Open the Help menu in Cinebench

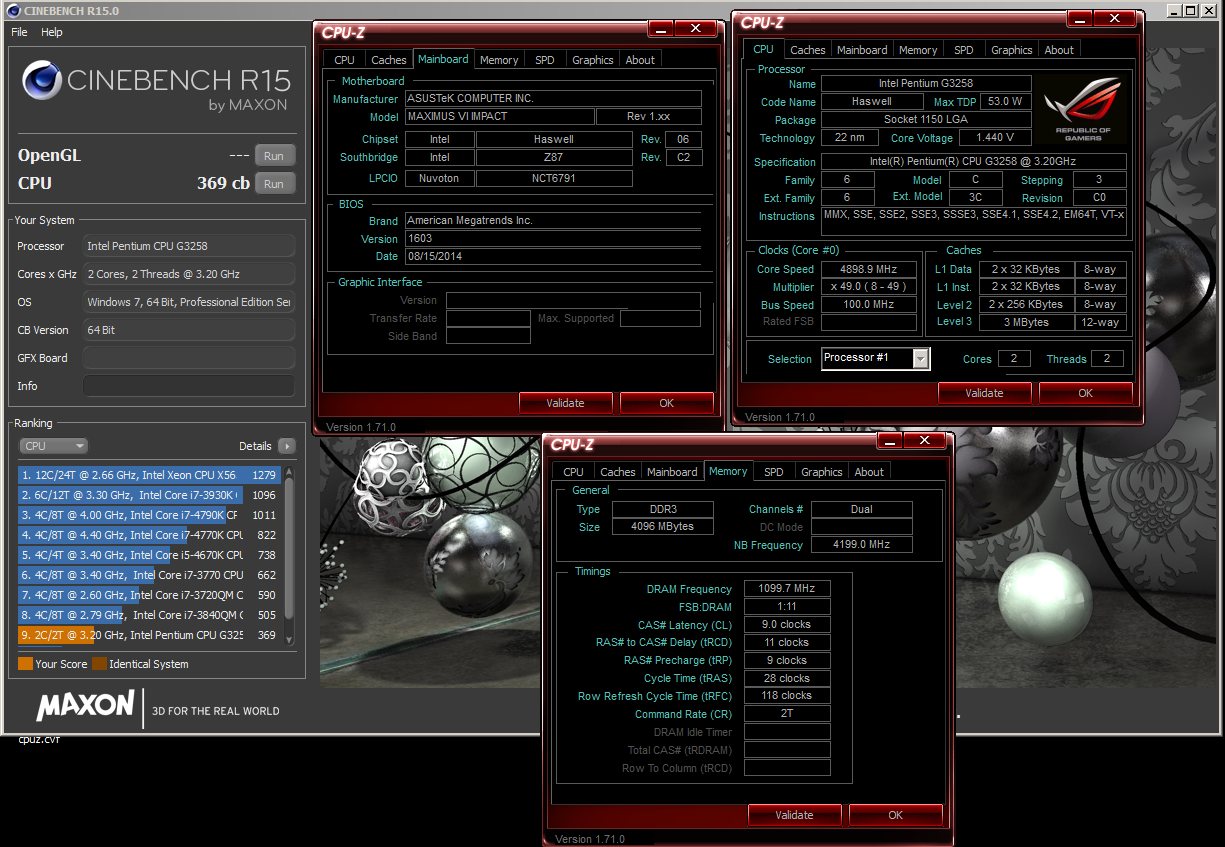click(x=52, y=32)
